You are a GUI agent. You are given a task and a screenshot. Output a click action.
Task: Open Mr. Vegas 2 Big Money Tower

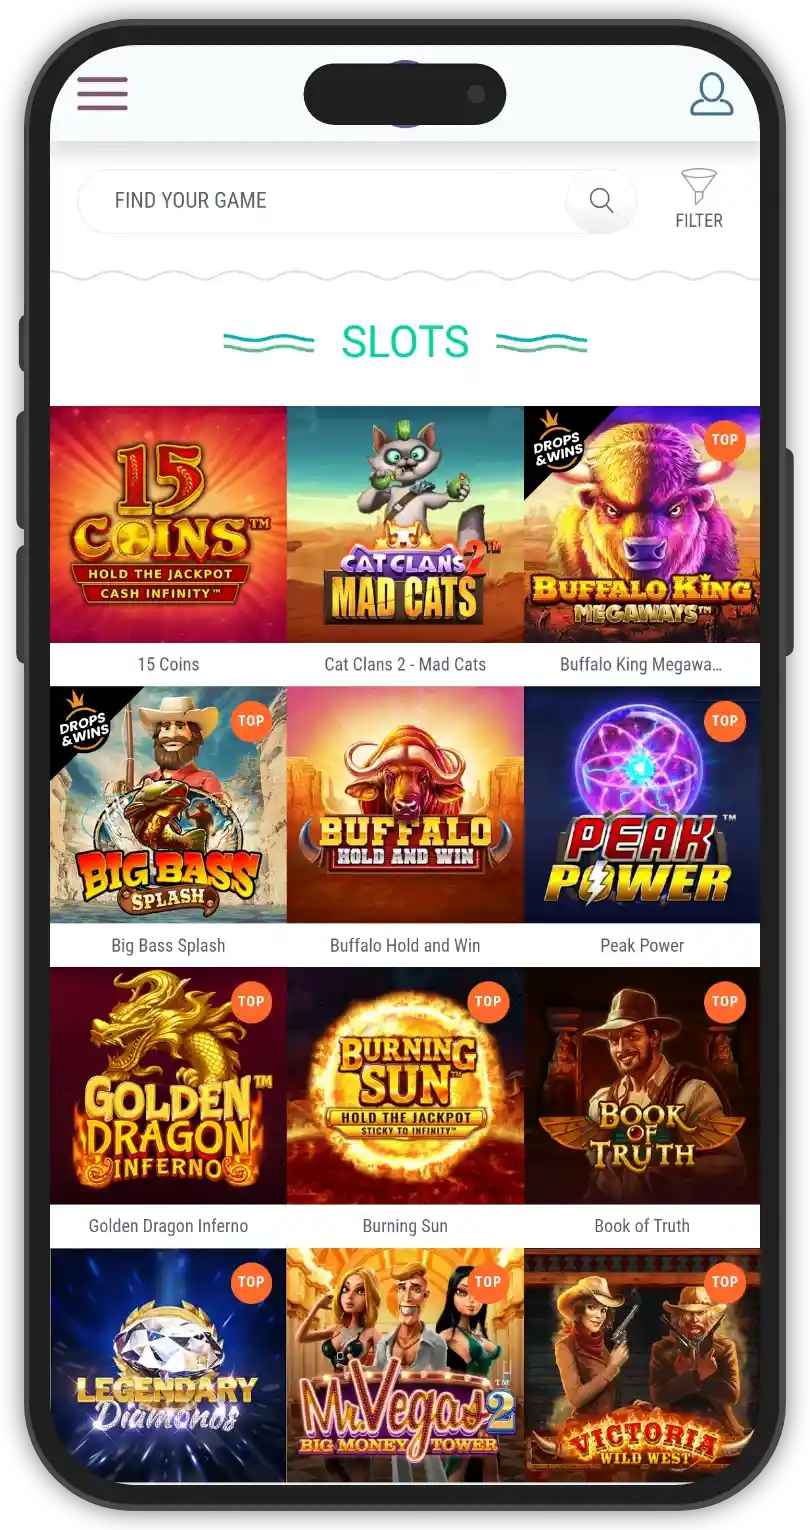tap(405, 1365)
